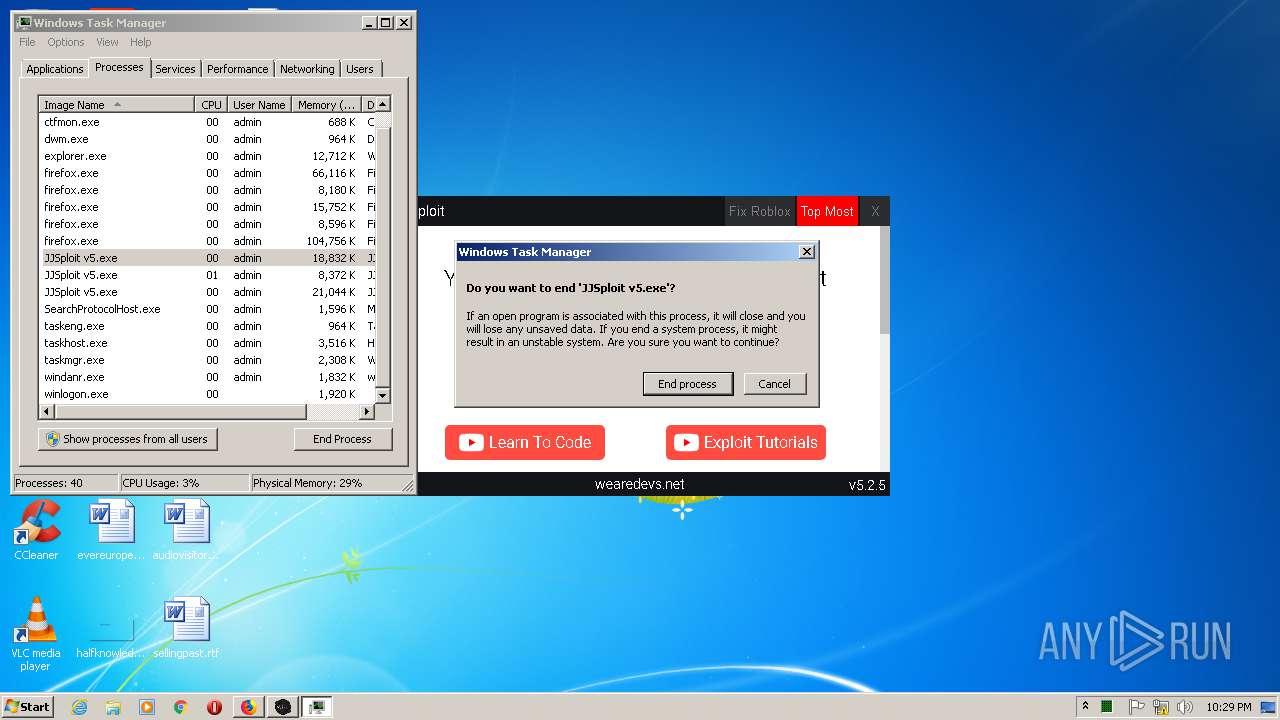
Task: Open the Action Center flag tray icon
Action: point(1136,707)
